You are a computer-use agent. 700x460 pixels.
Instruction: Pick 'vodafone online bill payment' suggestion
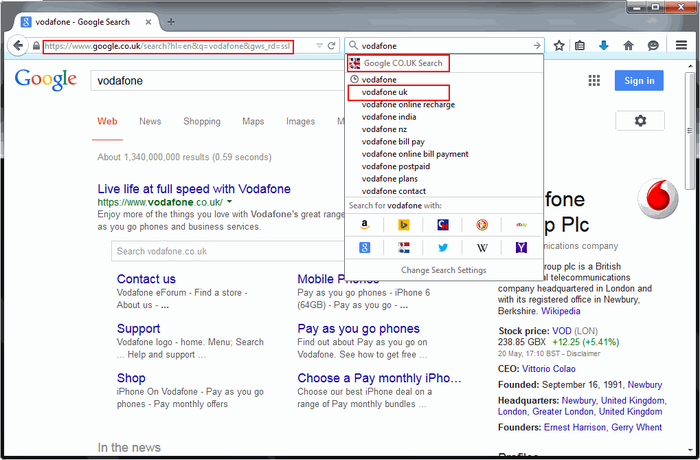(x=444, y=154)
